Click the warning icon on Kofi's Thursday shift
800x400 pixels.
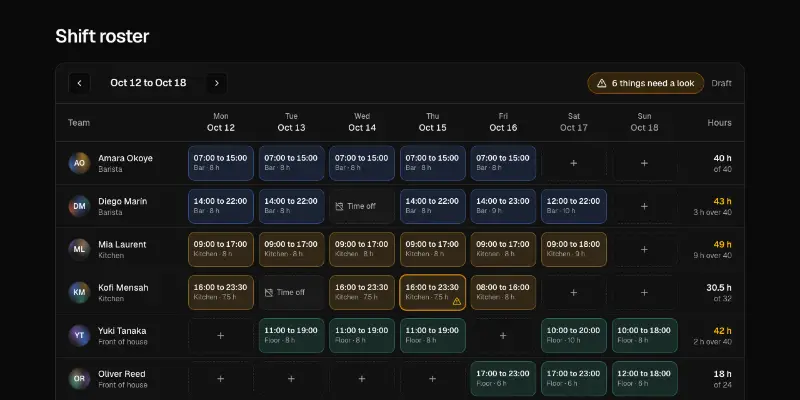point(457,302)
